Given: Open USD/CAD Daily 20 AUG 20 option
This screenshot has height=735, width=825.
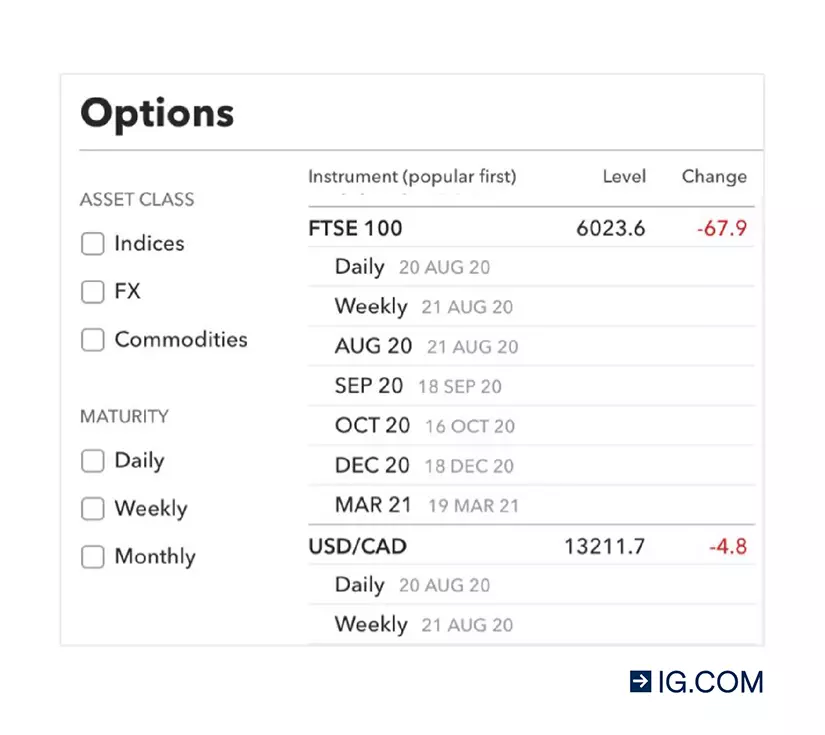Looking at the screenshot, I should click(412, 585).
